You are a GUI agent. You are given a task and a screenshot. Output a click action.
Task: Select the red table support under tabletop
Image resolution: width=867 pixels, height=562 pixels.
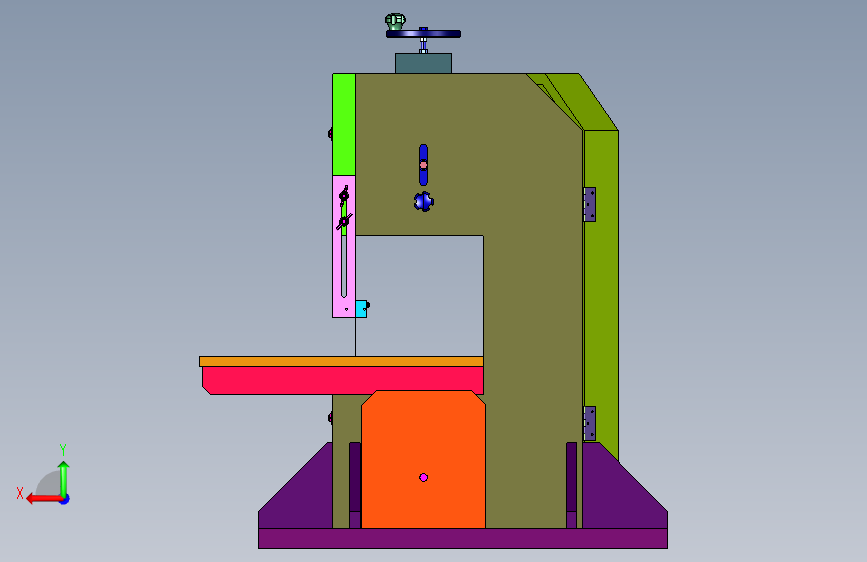point(343,379)
